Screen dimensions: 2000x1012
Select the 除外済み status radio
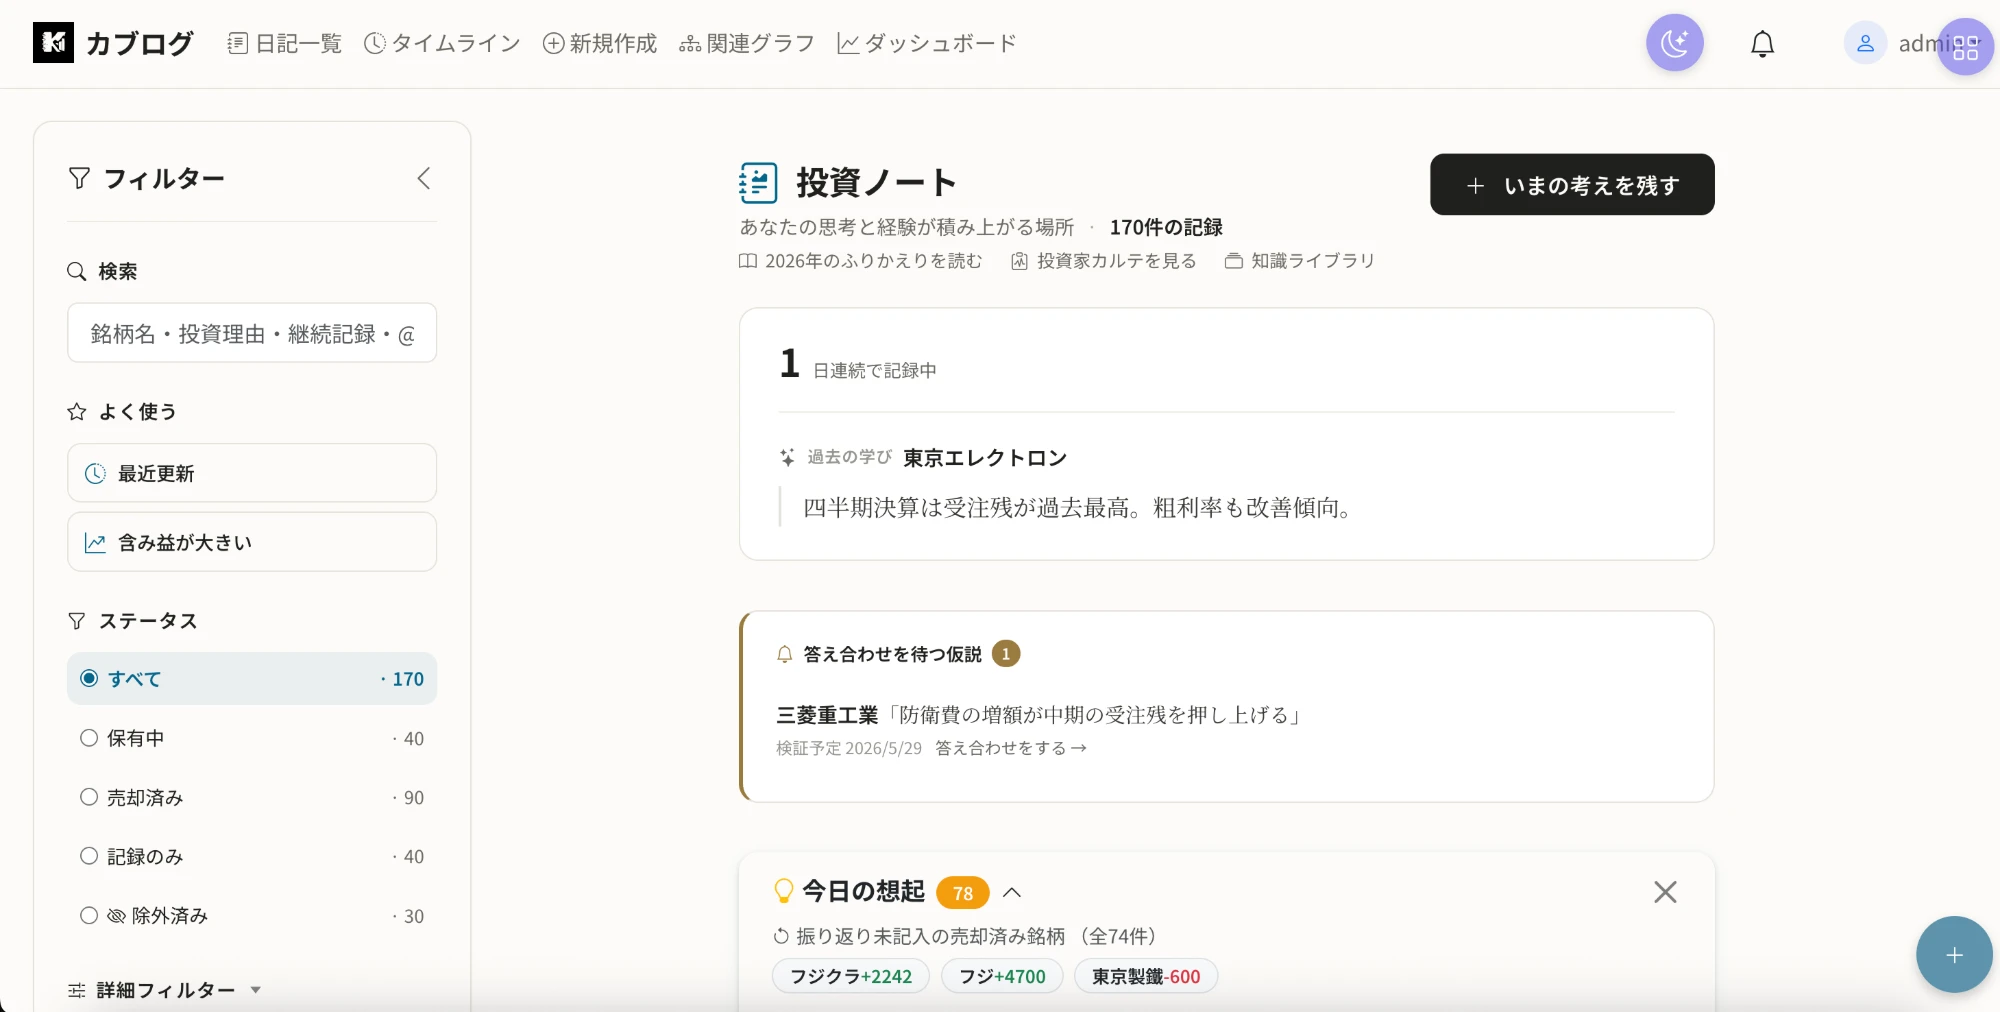[x=89, y=915]
